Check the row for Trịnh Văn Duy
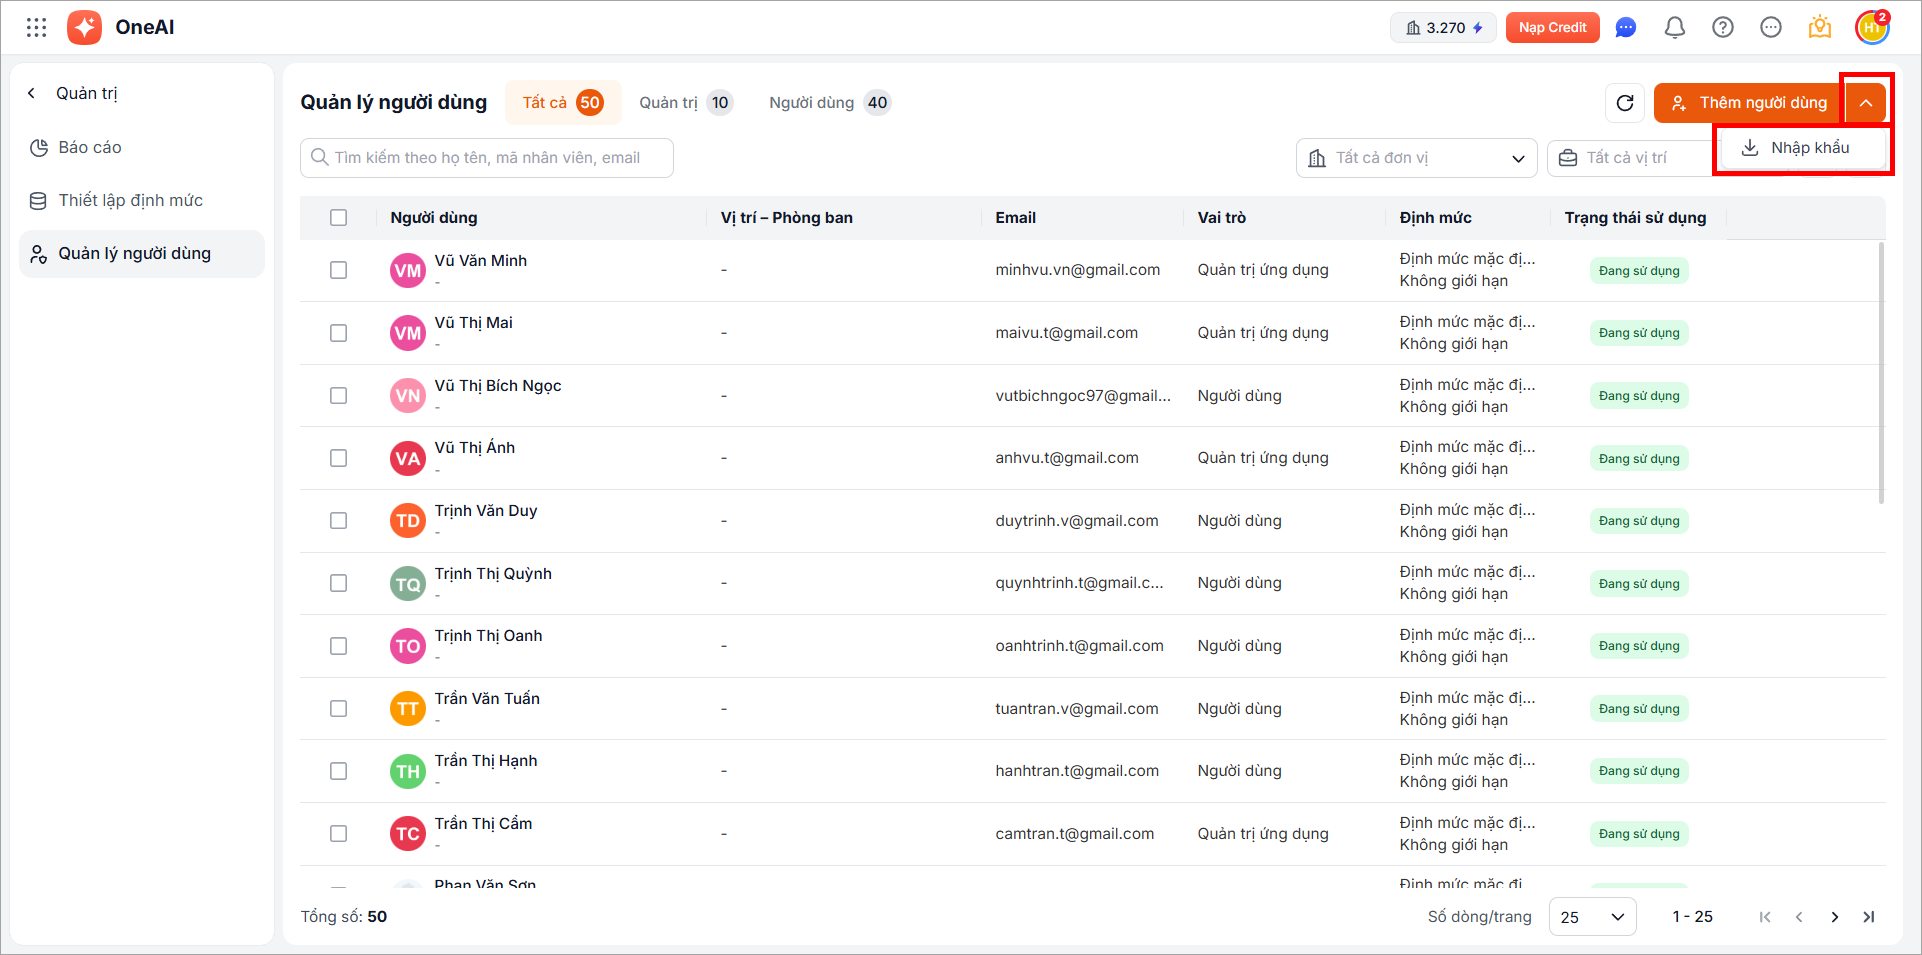Screen dimensions: 1922x955 point(339,521)
